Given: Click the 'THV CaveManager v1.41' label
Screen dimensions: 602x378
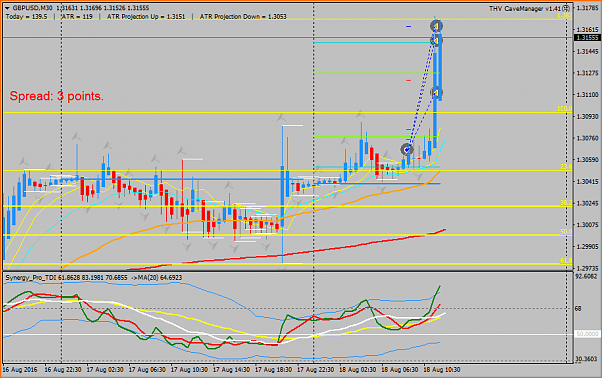Looking at the screenshot, I should pyautogui.click(x=526, y=8).
